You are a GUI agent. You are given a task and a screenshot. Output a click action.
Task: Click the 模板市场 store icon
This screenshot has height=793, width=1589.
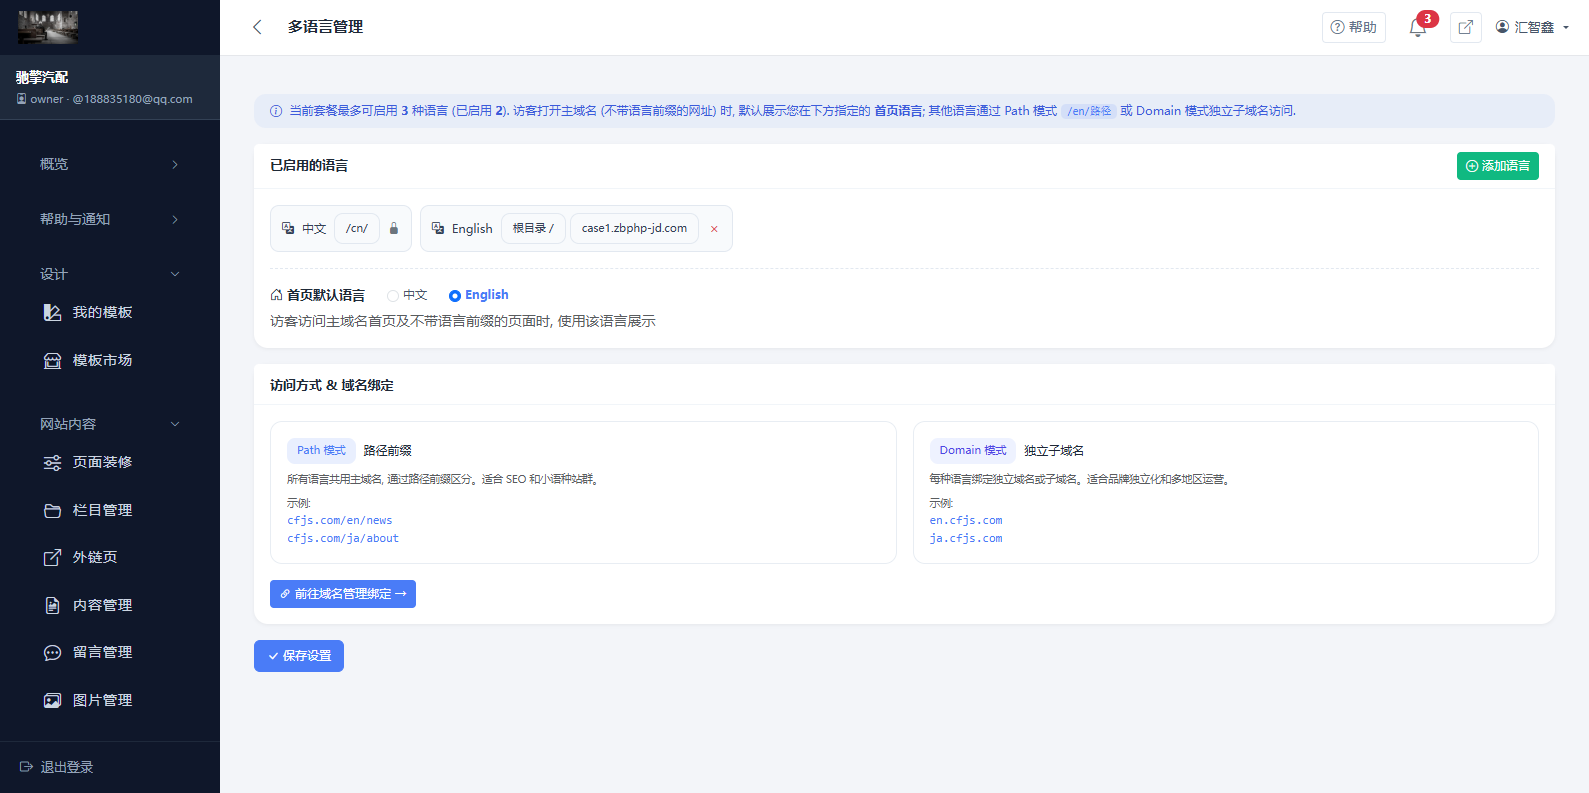click(52, 360)
